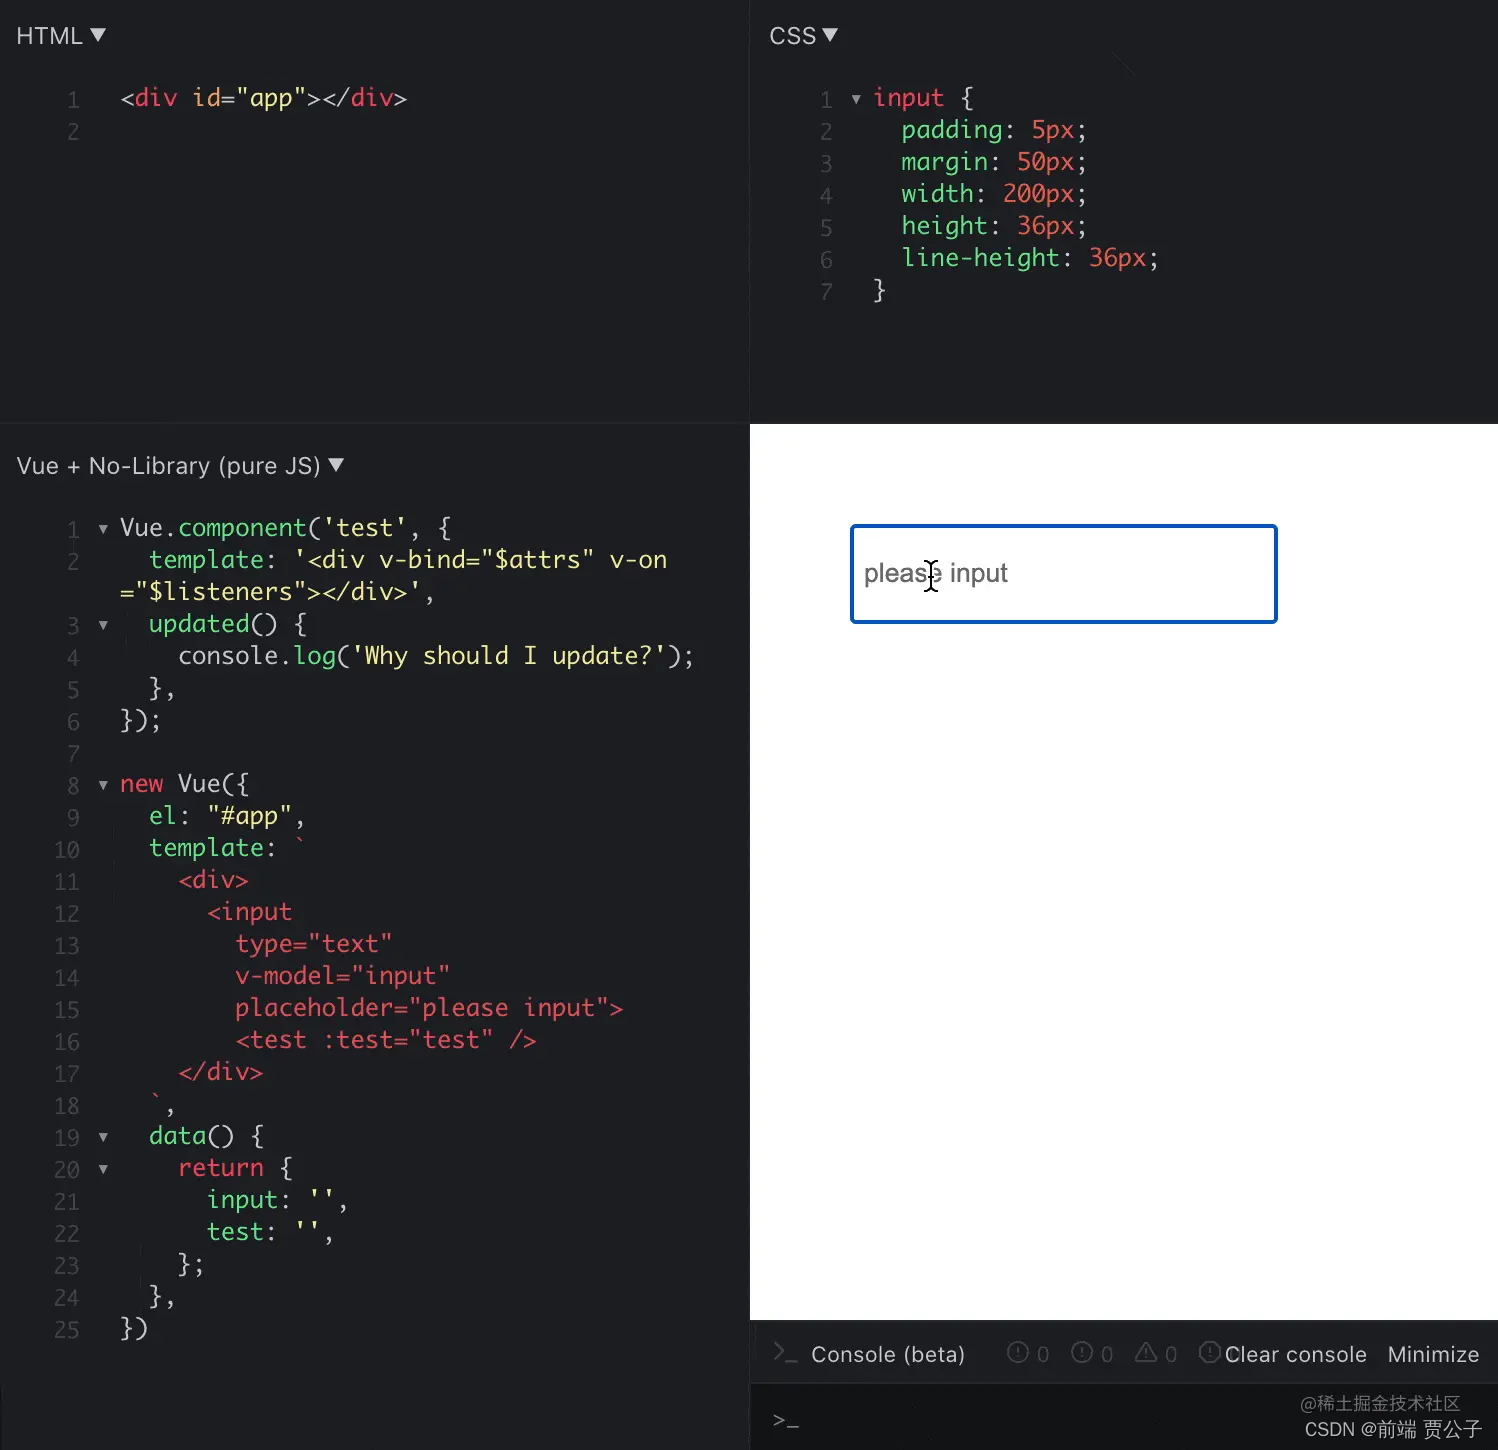1498x1450 pixels.
Task: Collapse the updated() code block
Action: click(104, 625)
